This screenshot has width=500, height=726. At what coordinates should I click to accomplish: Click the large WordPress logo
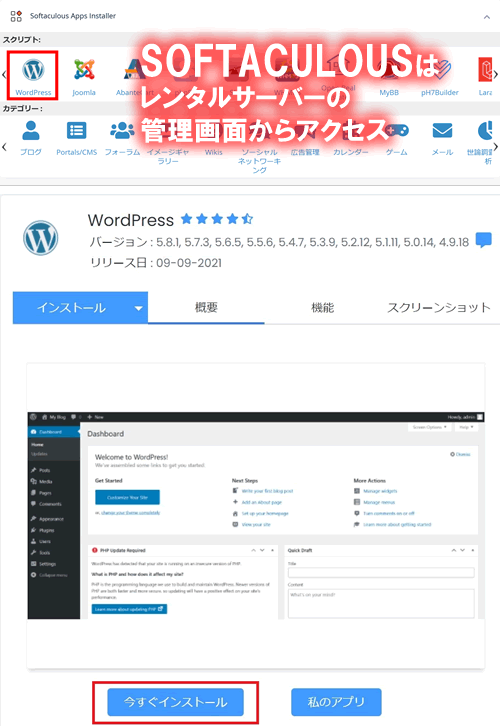[x=41, y=238]
